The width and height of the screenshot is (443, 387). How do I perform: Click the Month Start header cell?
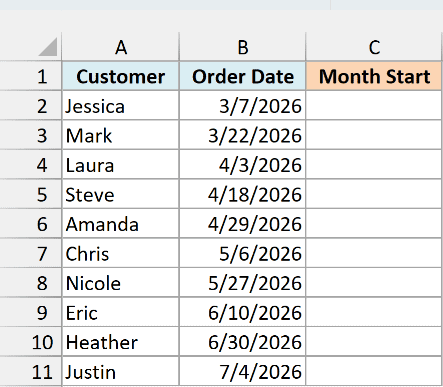point(374,76)
